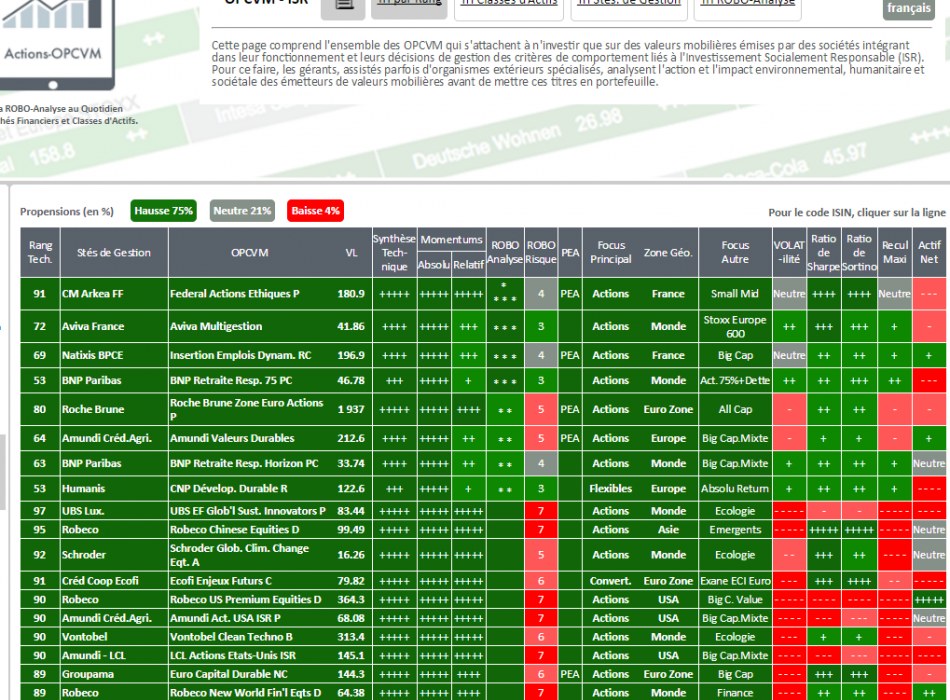
Task: Click the Neutre 21% grey badge
Action: [242, 211]
